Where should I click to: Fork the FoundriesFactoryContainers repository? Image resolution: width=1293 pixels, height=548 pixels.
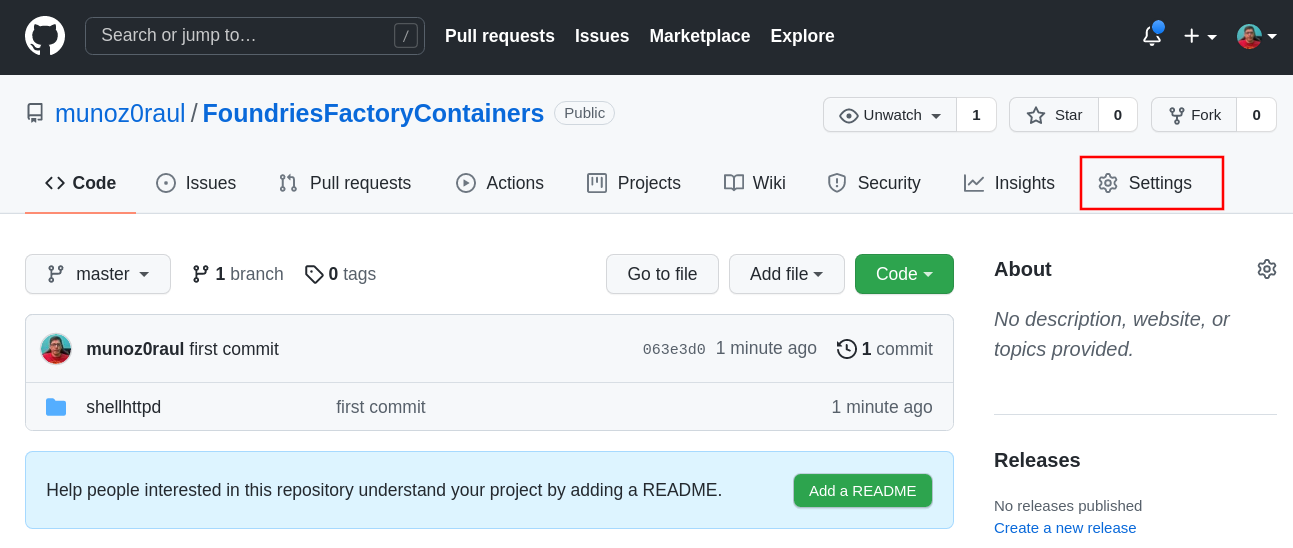click(1194, 115)
